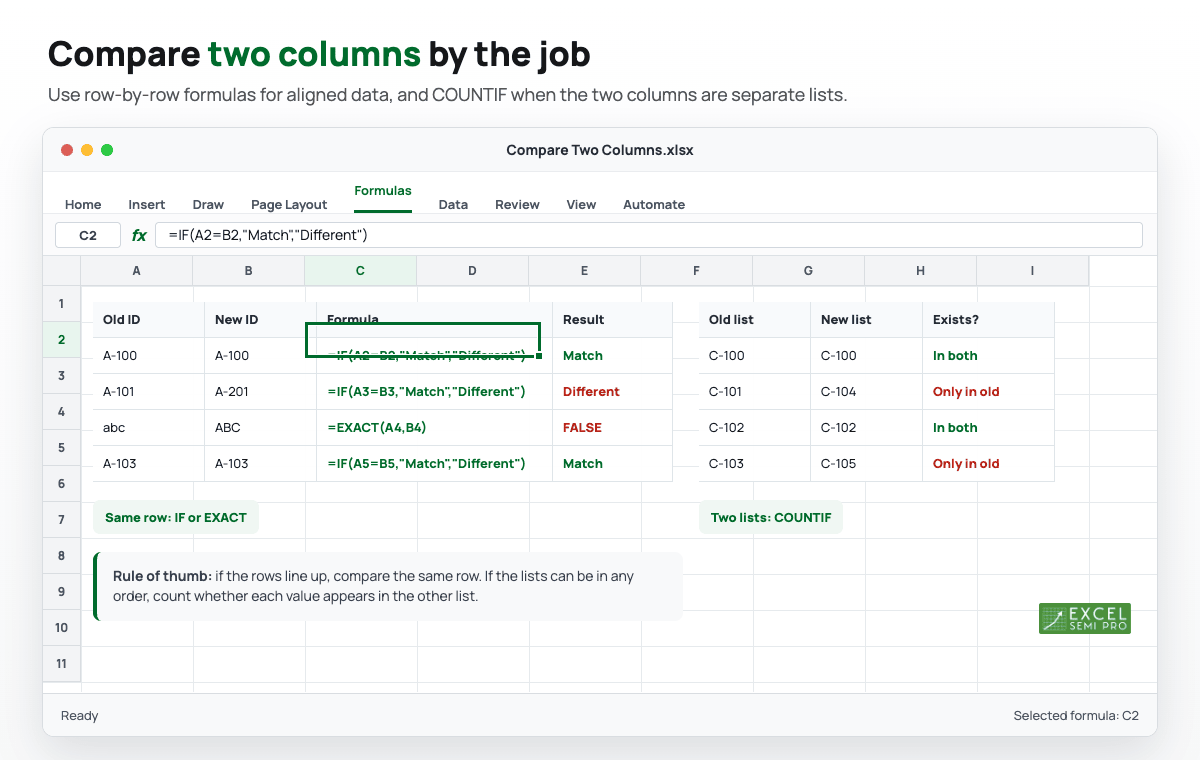
Task: Open the Home ribbon tab
Action: click(x=83, y=204)
